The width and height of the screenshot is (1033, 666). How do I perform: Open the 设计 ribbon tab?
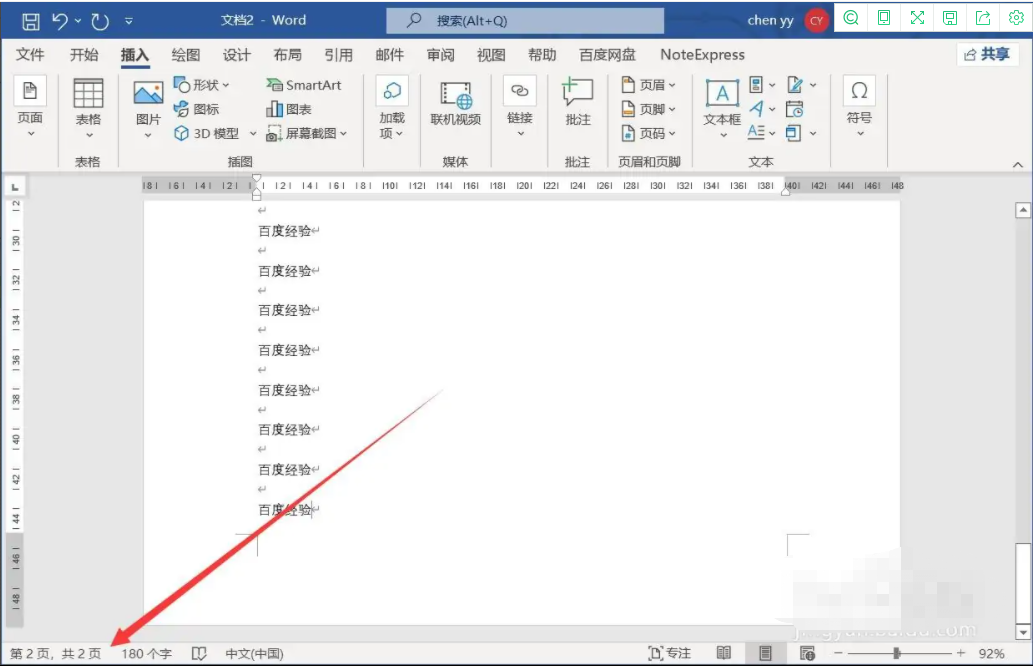pos(236,55)
